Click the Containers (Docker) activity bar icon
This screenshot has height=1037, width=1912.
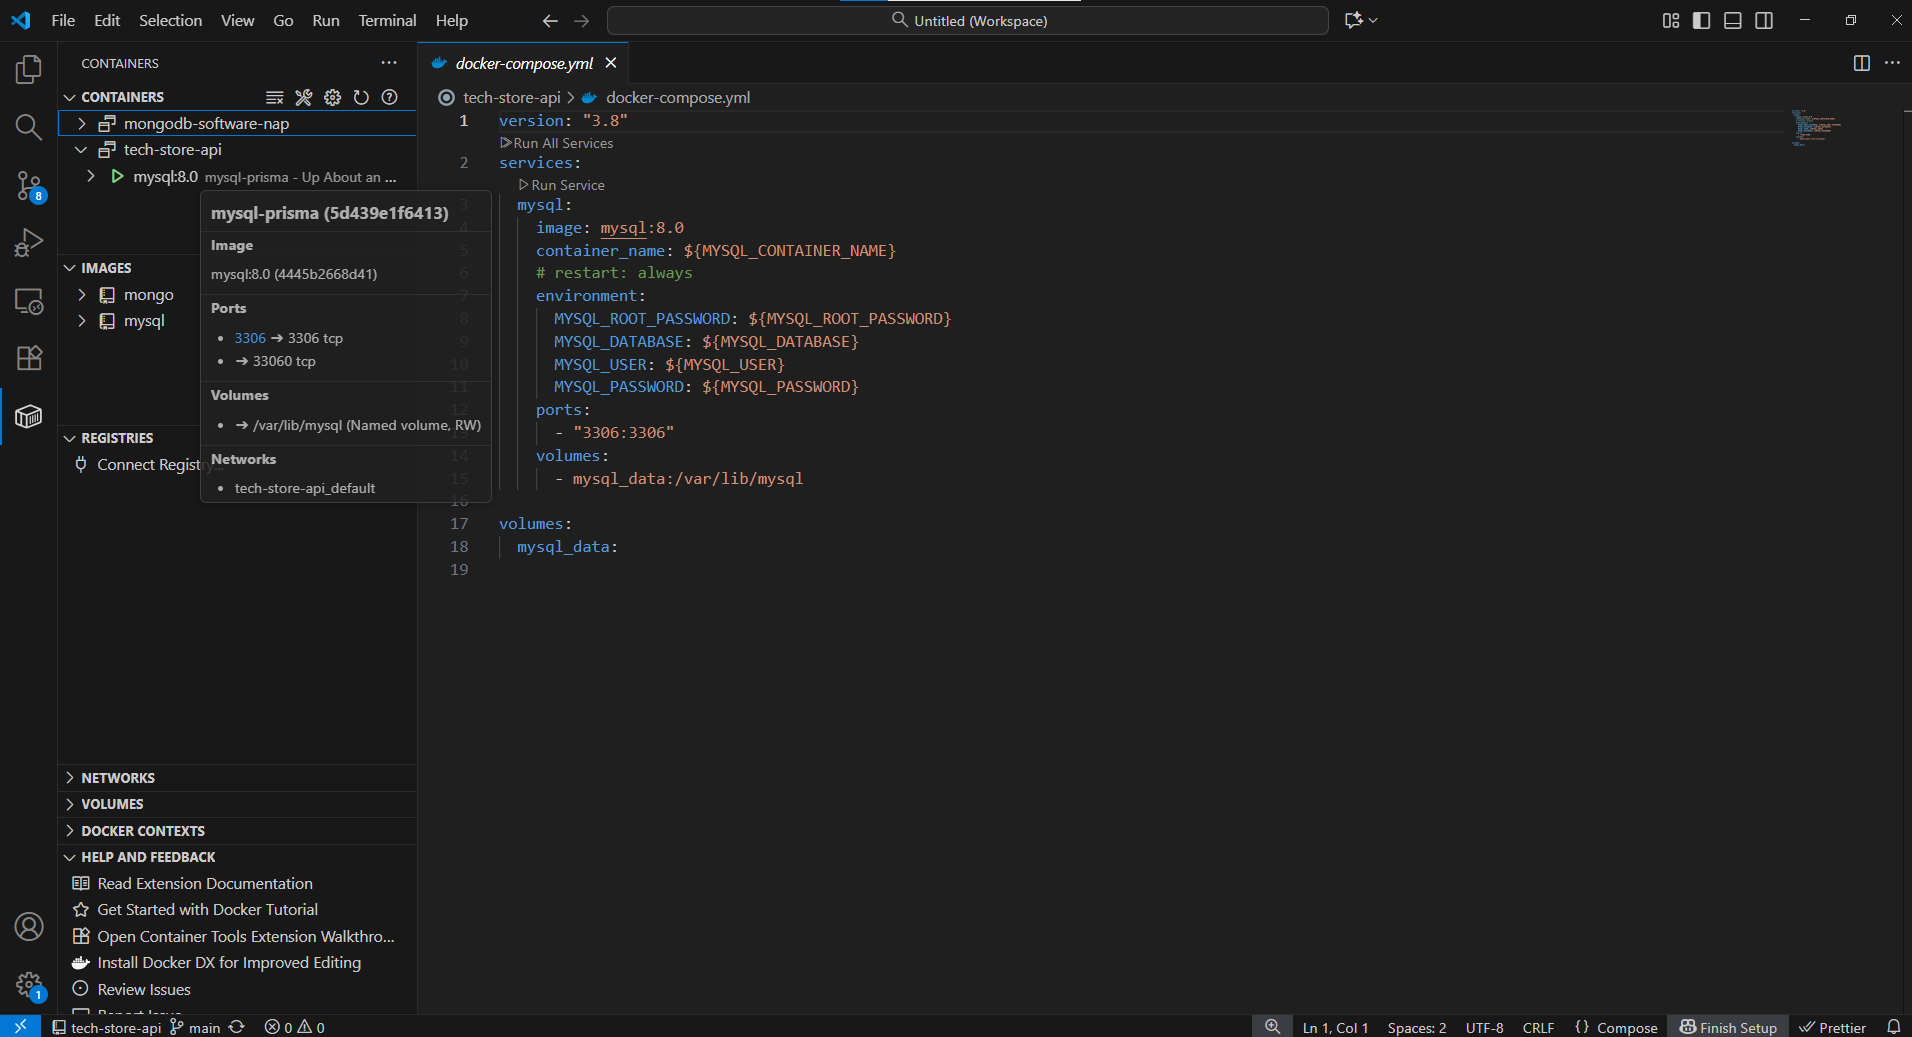click(29, 416)
